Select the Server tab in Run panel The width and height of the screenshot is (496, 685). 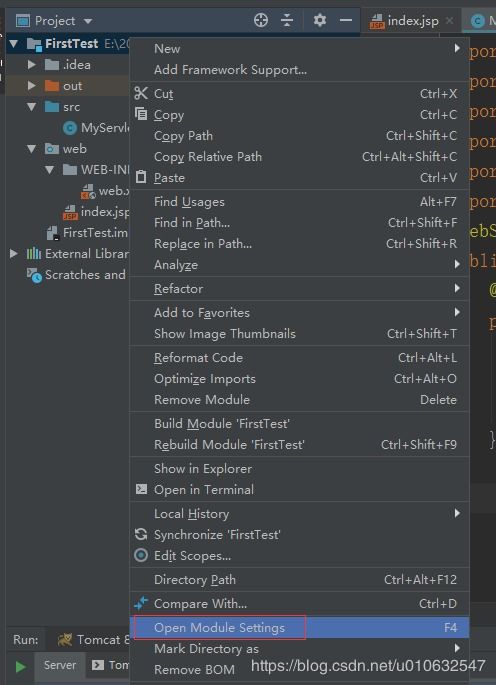[59, 665]
